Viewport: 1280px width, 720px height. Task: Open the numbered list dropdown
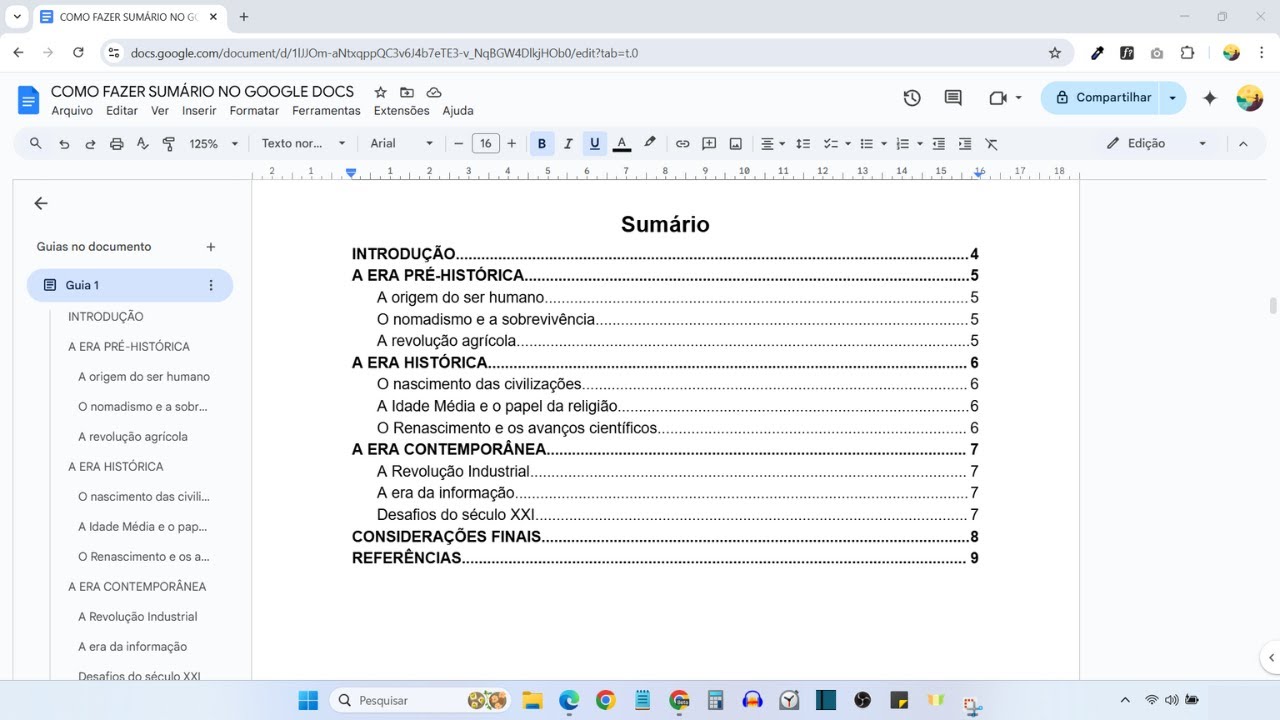[x=920, y=144]
